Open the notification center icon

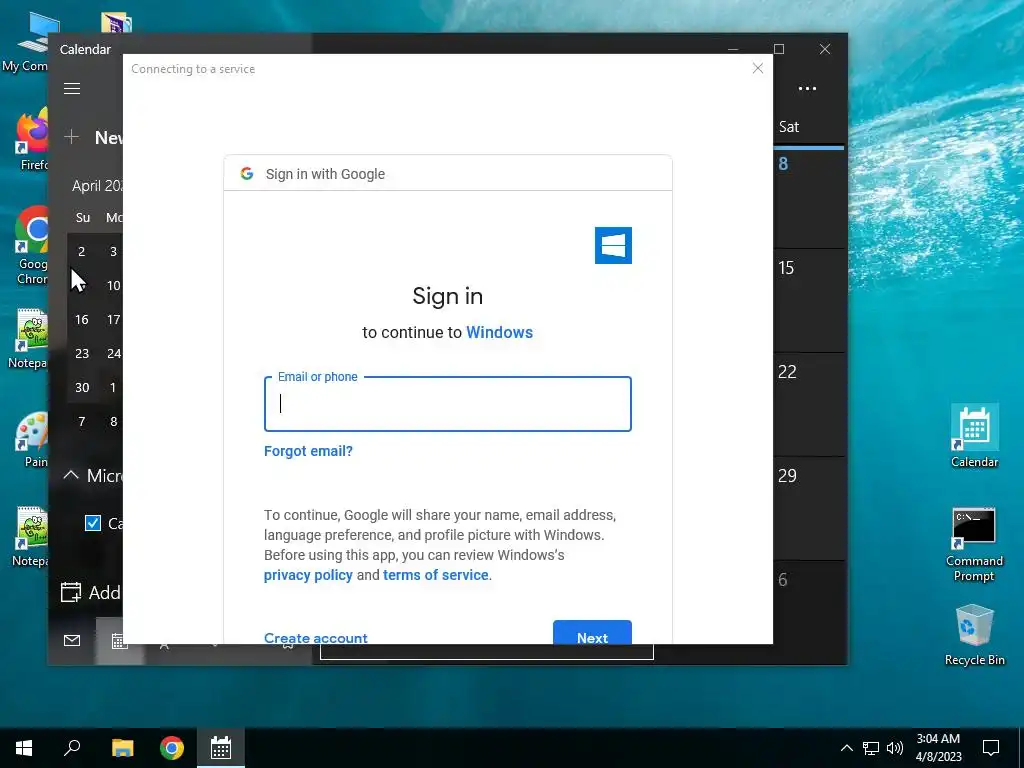tap(991, 748)
